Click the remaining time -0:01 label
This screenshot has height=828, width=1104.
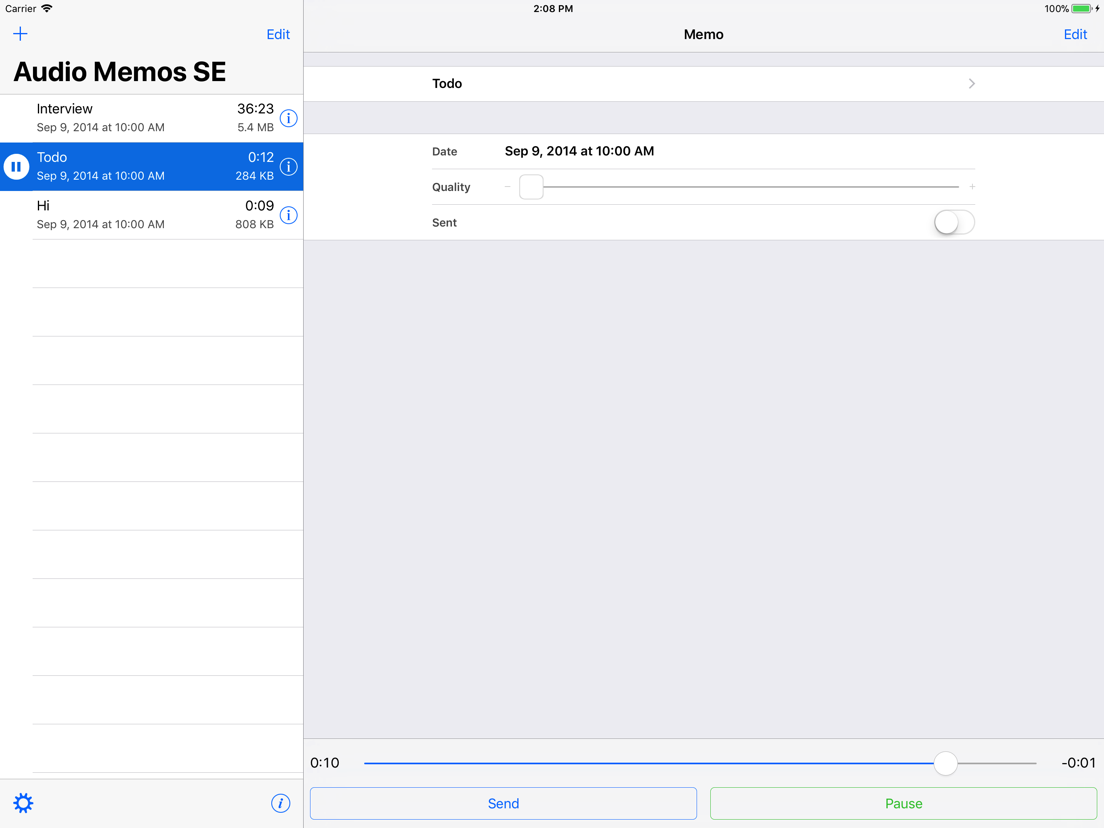pyautogui.click(x=1079, y=763)
